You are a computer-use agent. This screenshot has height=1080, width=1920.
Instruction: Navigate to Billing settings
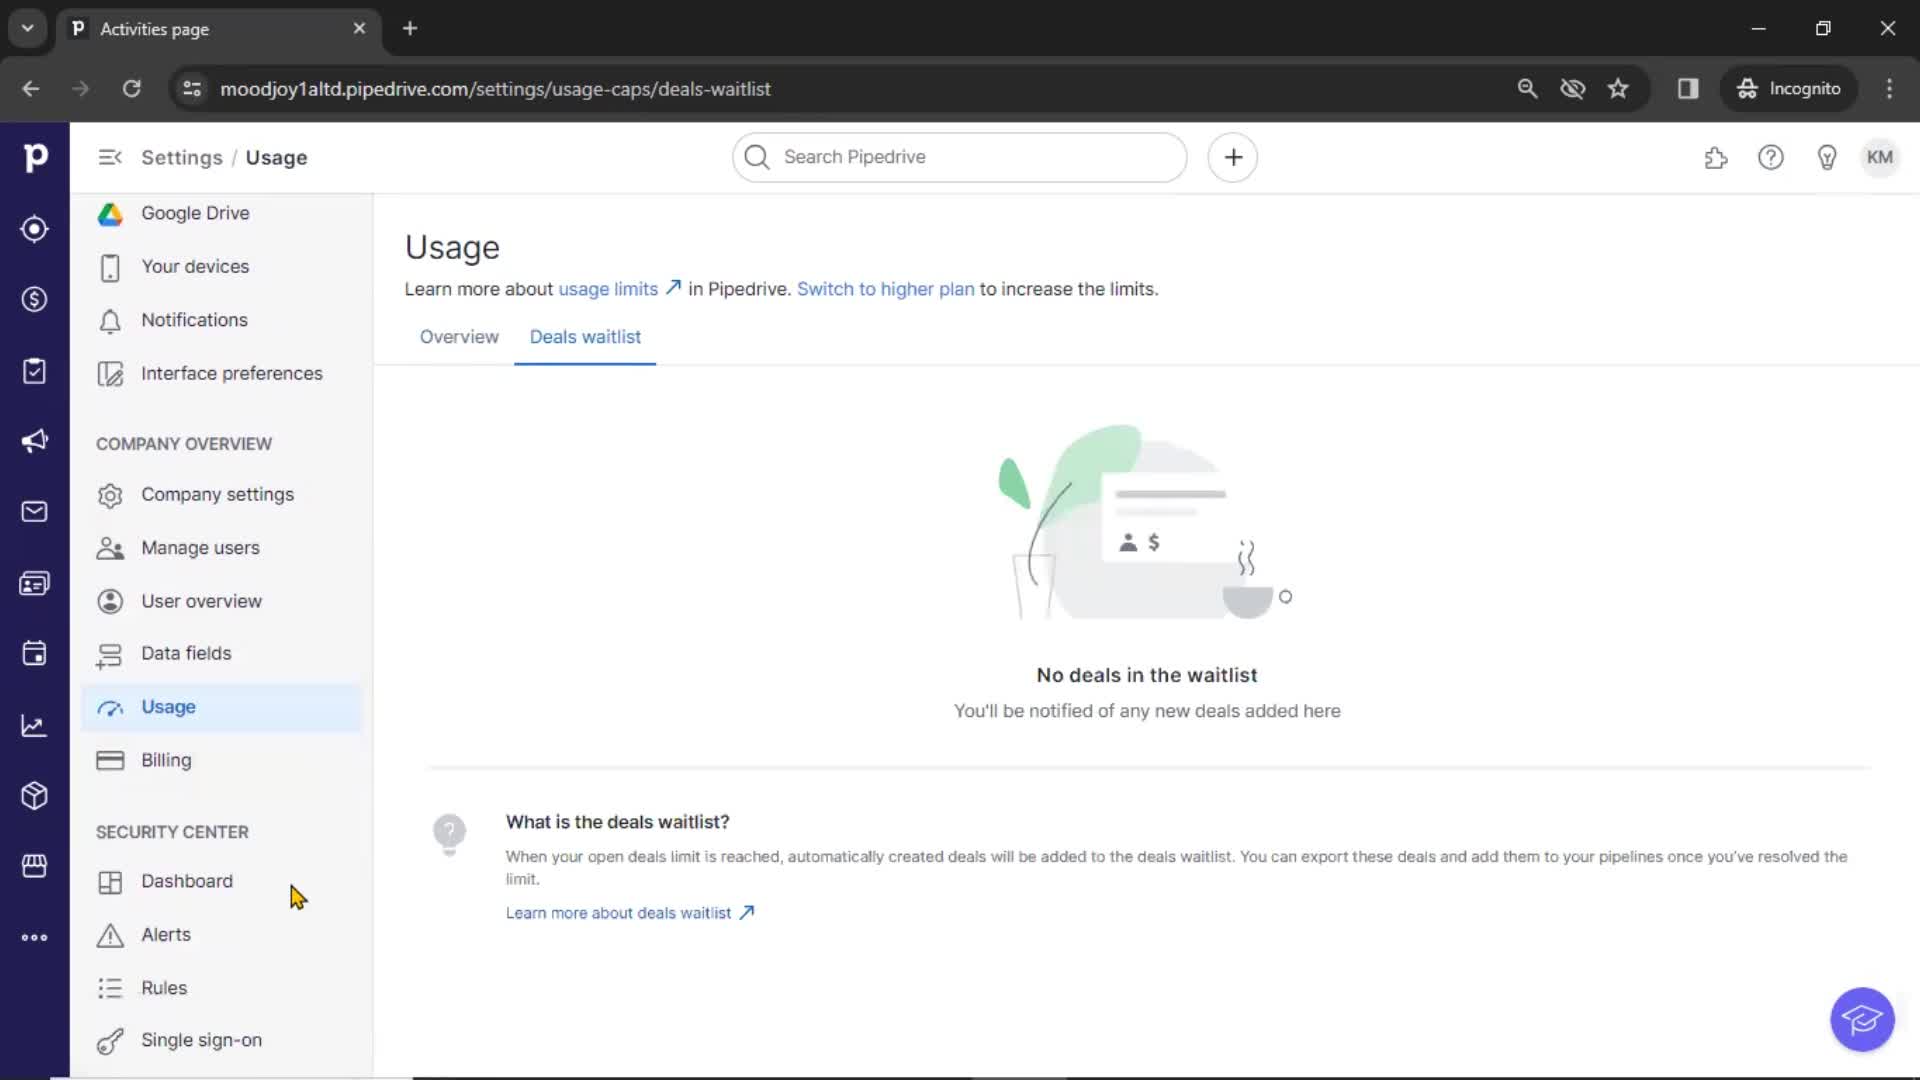(166, 760)
